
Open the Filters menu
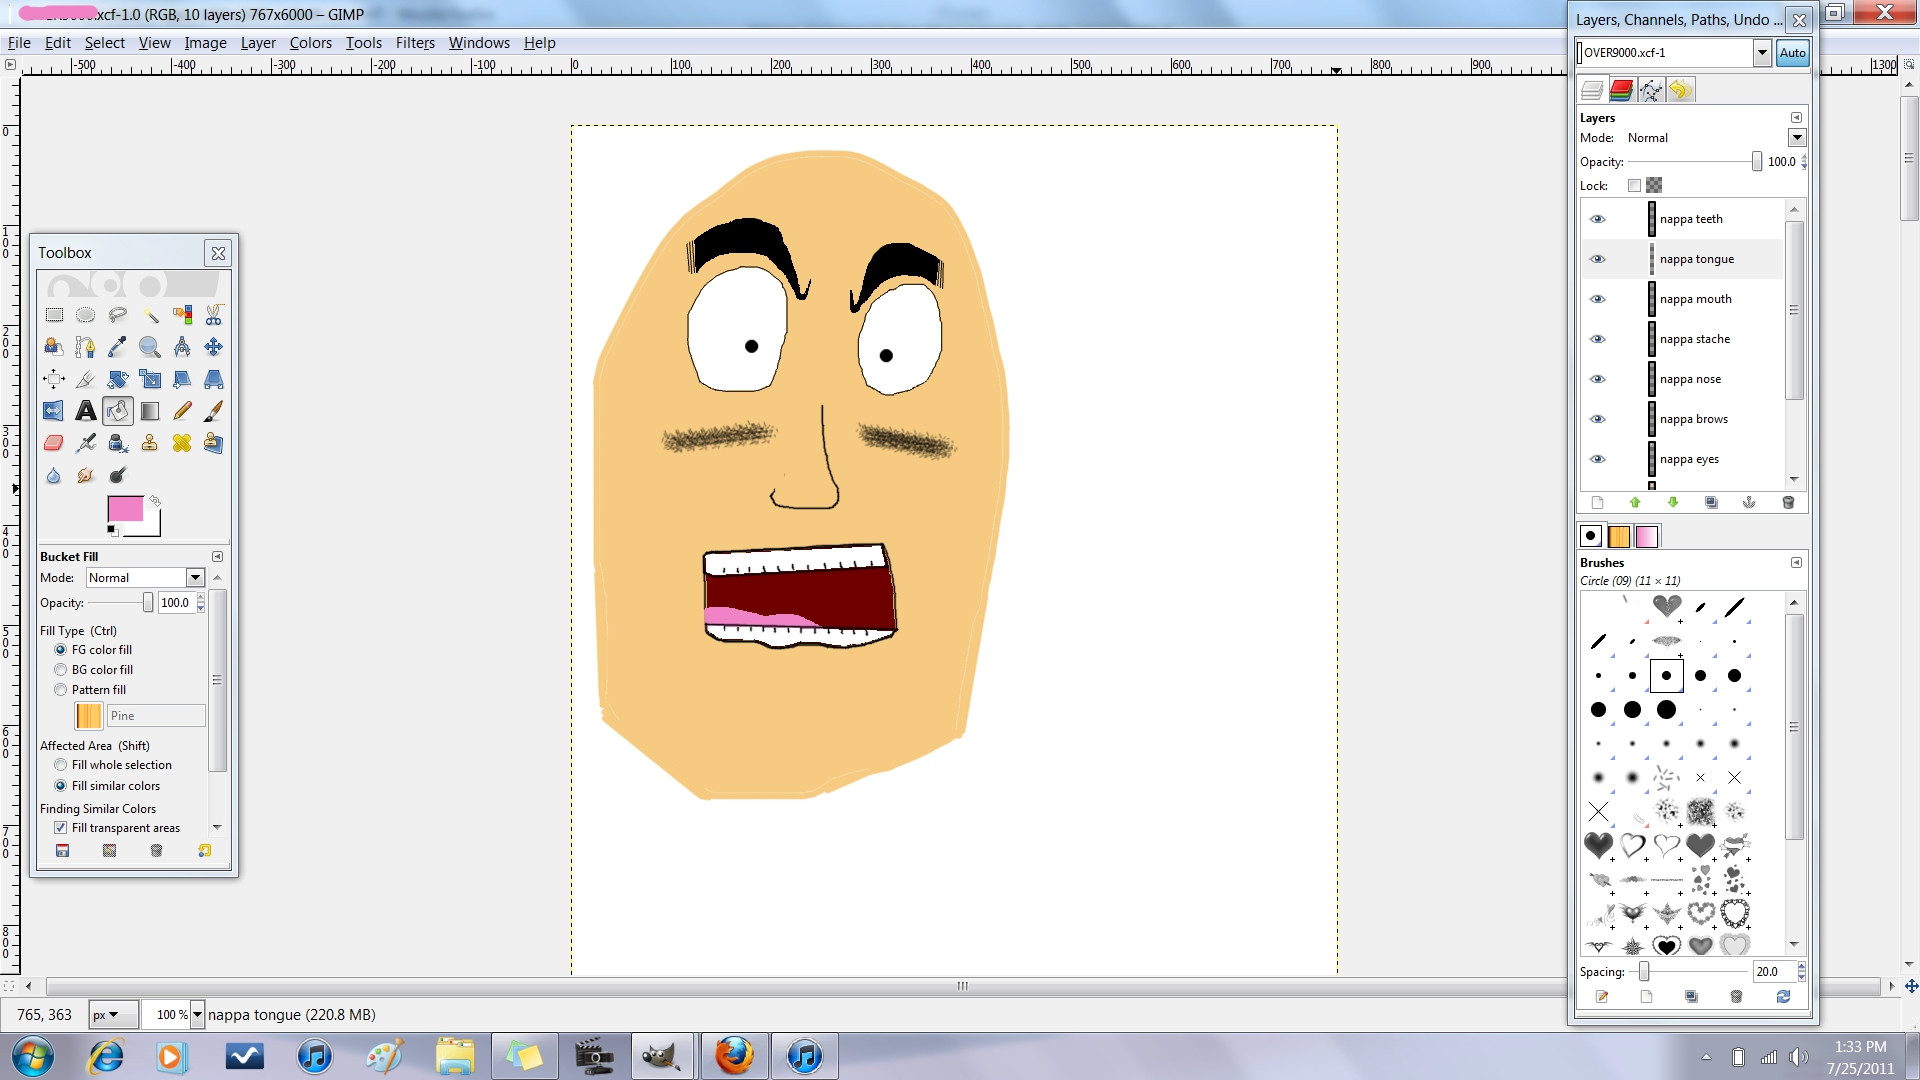(415, 43)
